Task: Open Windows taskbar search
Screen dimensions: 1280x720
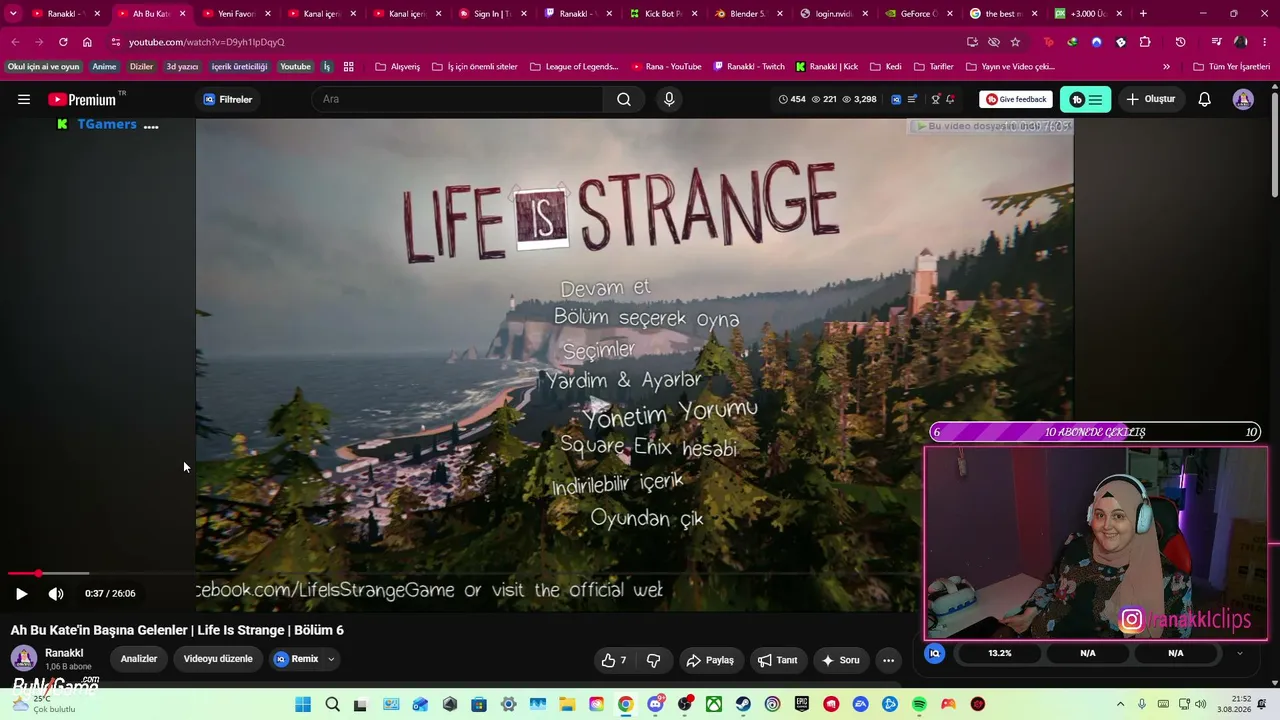Action: pyautogui.click(x=333, y=704)
